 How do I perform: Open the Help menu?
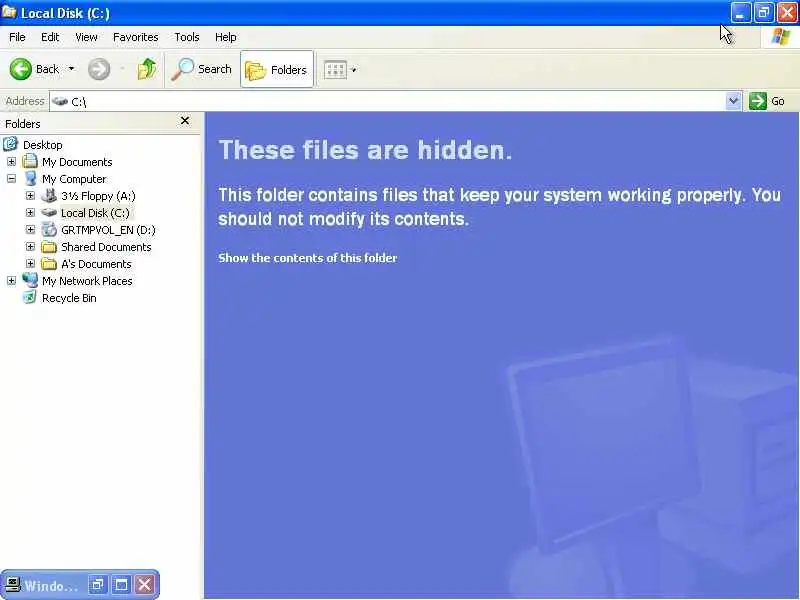[226, 37]
